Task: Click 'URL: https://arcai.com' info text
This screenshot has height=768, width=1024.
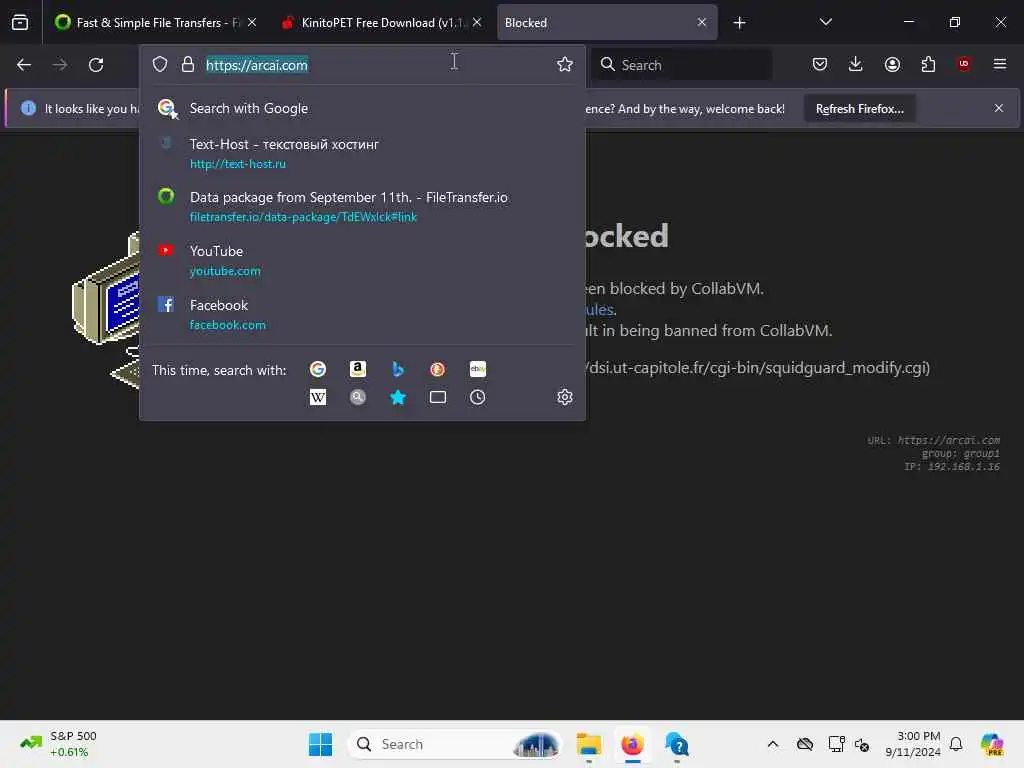Action: 933,440
